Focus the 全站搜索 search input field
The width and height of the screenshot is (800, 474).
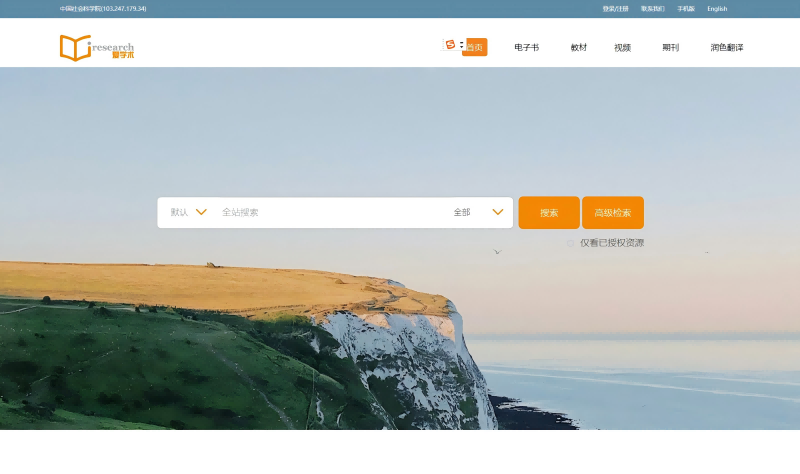click(x=330, y=212)
